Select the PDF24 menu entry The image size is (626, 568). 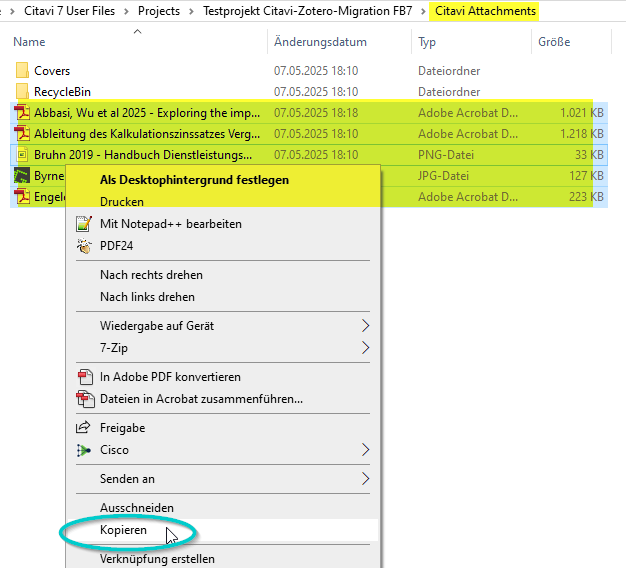(117, 246)
